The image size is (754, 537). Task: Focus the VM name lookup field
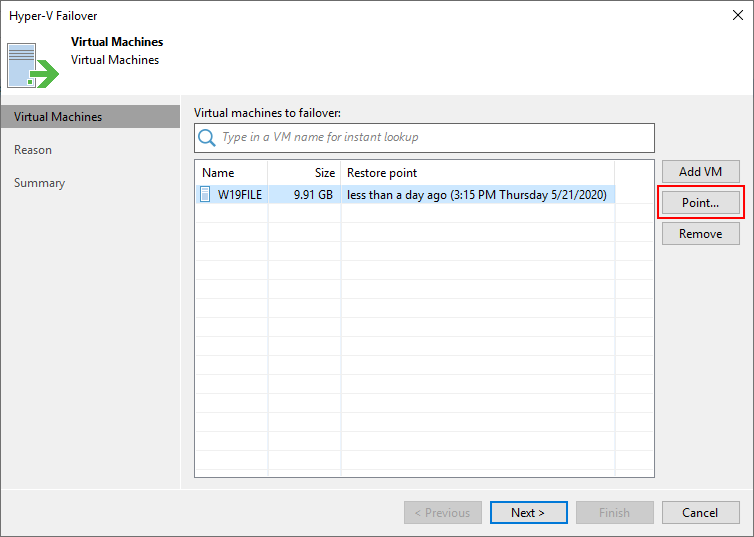coord(424,138)
